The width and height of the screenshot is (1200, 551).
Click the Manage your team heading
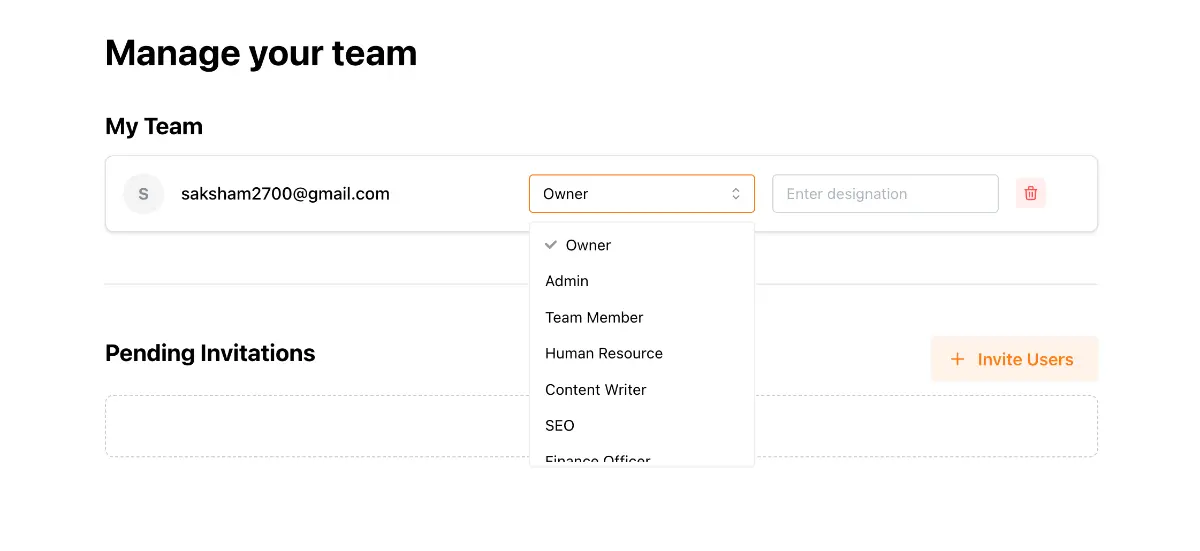coord(261,53)
